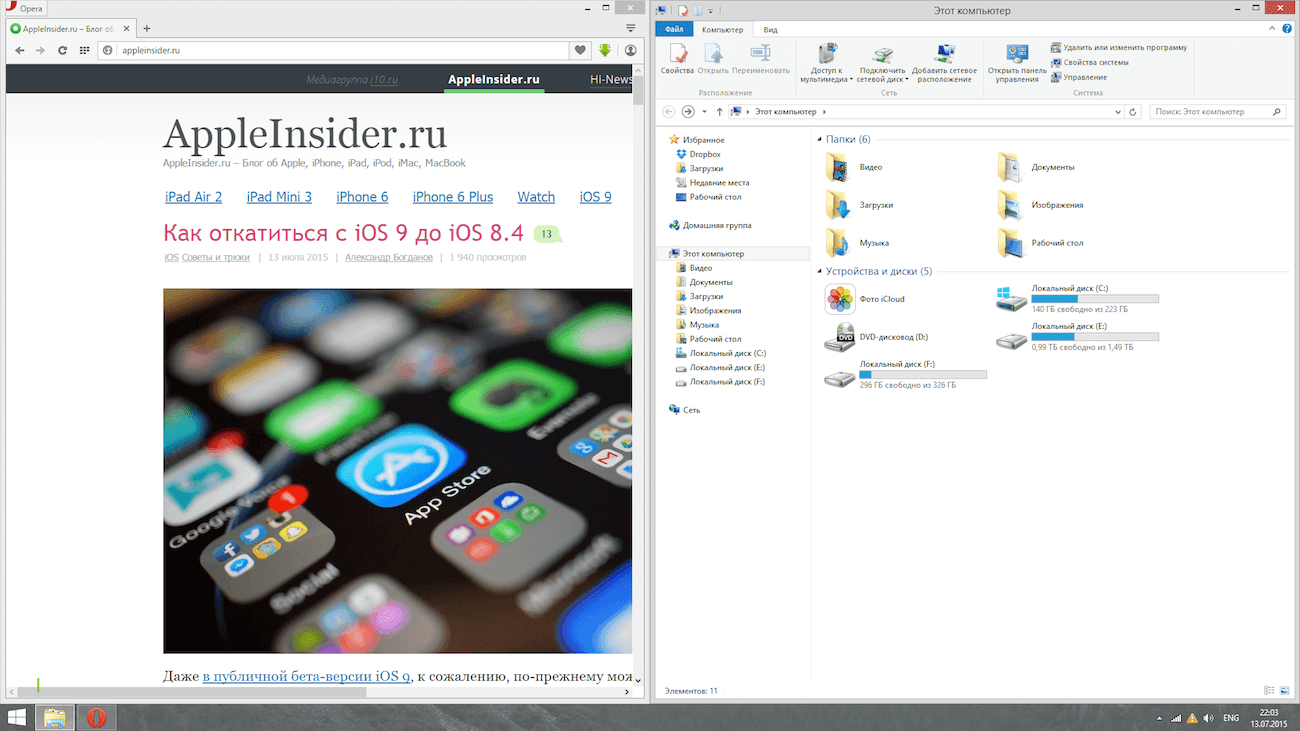Open the Opera menu button
This screenshot has width=1300, height=731.
[631, 28]
